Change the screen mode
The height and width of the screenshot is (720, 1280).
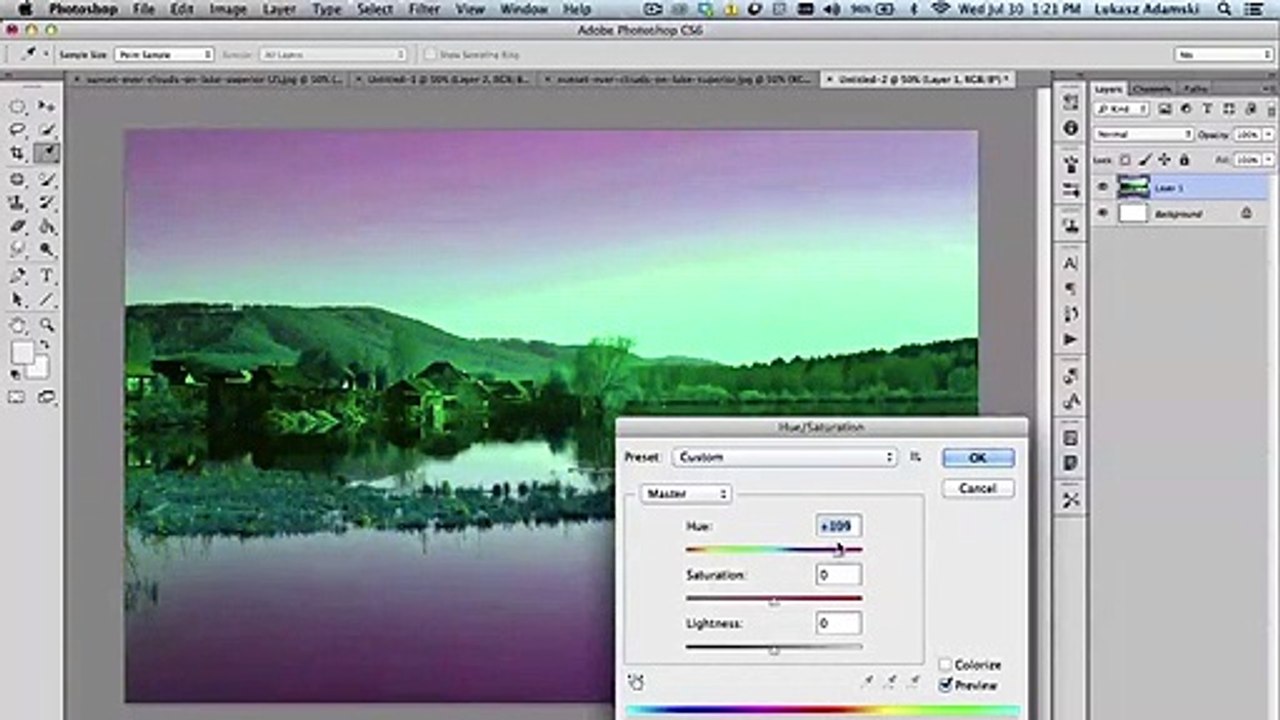coord(47,397)
